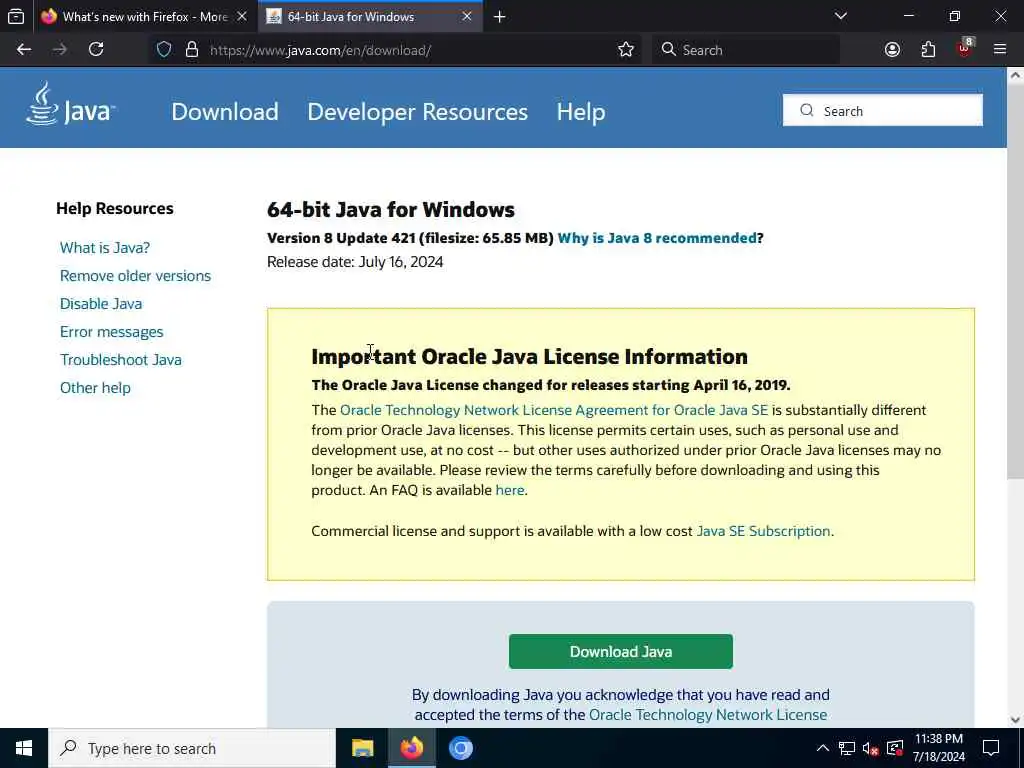Open the Firefox hamburger menu
This screenshot has width=1024, height=768.
coord(1000,50)
